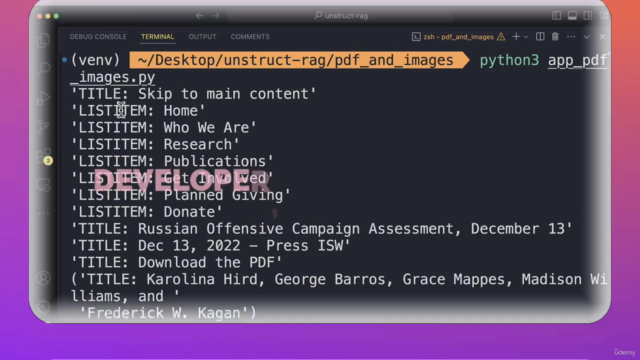640x360 pixels.
Task: Open the Search view in activity bar
Action: coord(44,69)
